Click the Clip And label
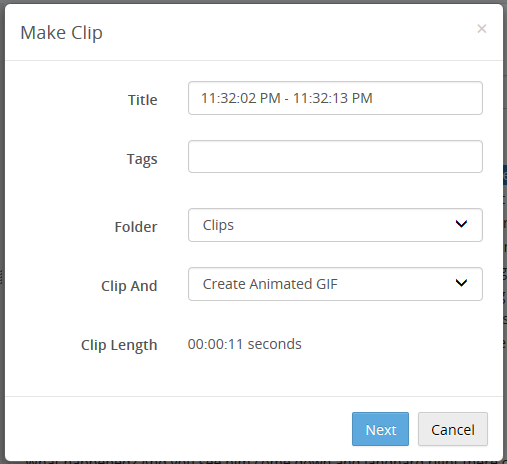Viewport: 507px width, 464px height. 129,286
